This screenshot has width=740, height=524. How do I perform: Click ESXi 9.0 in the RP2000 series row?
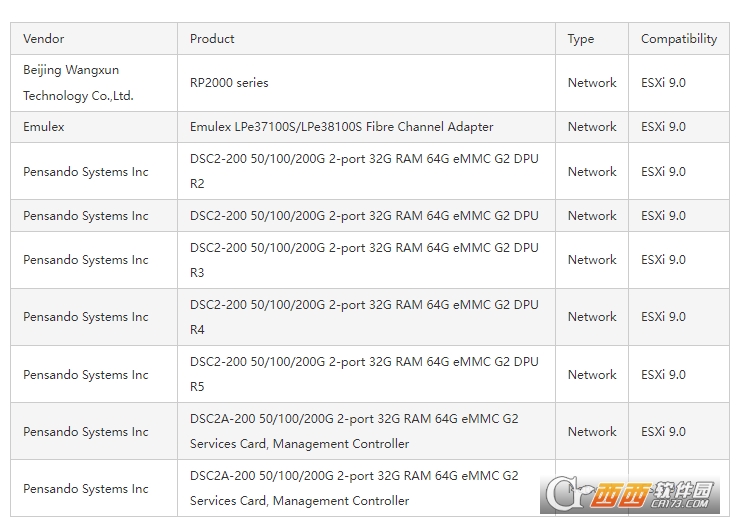click(663, 83)
